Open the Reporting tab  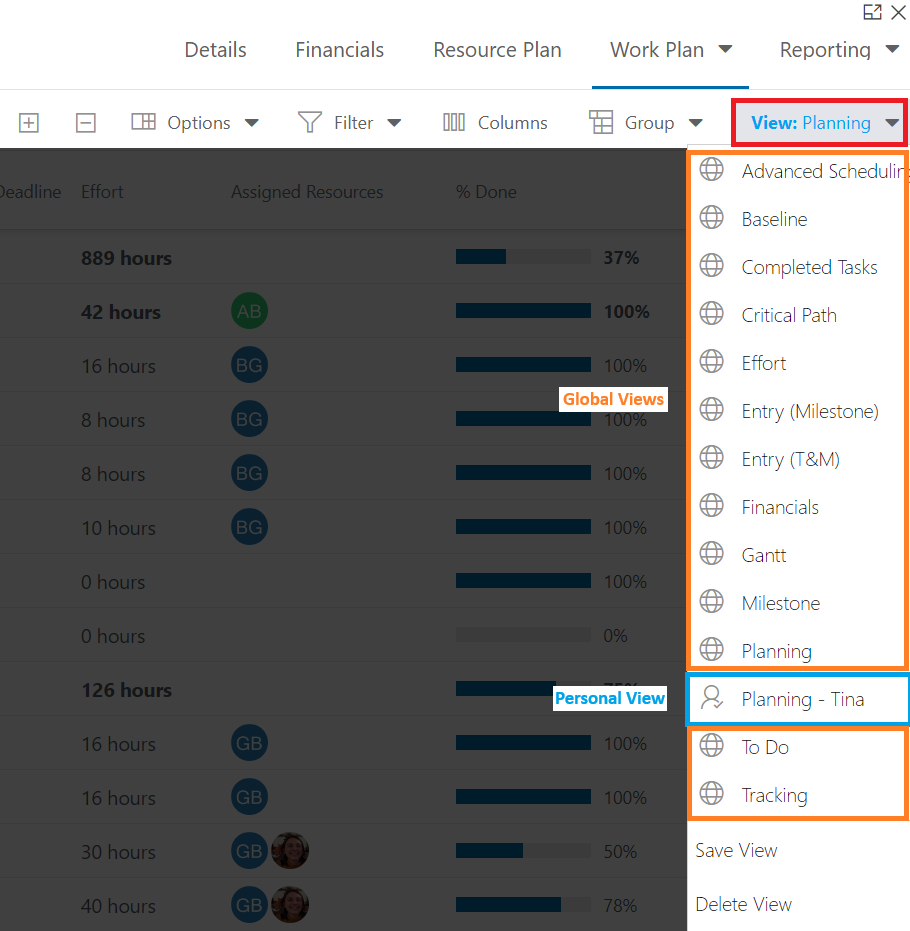coord(825,50)
